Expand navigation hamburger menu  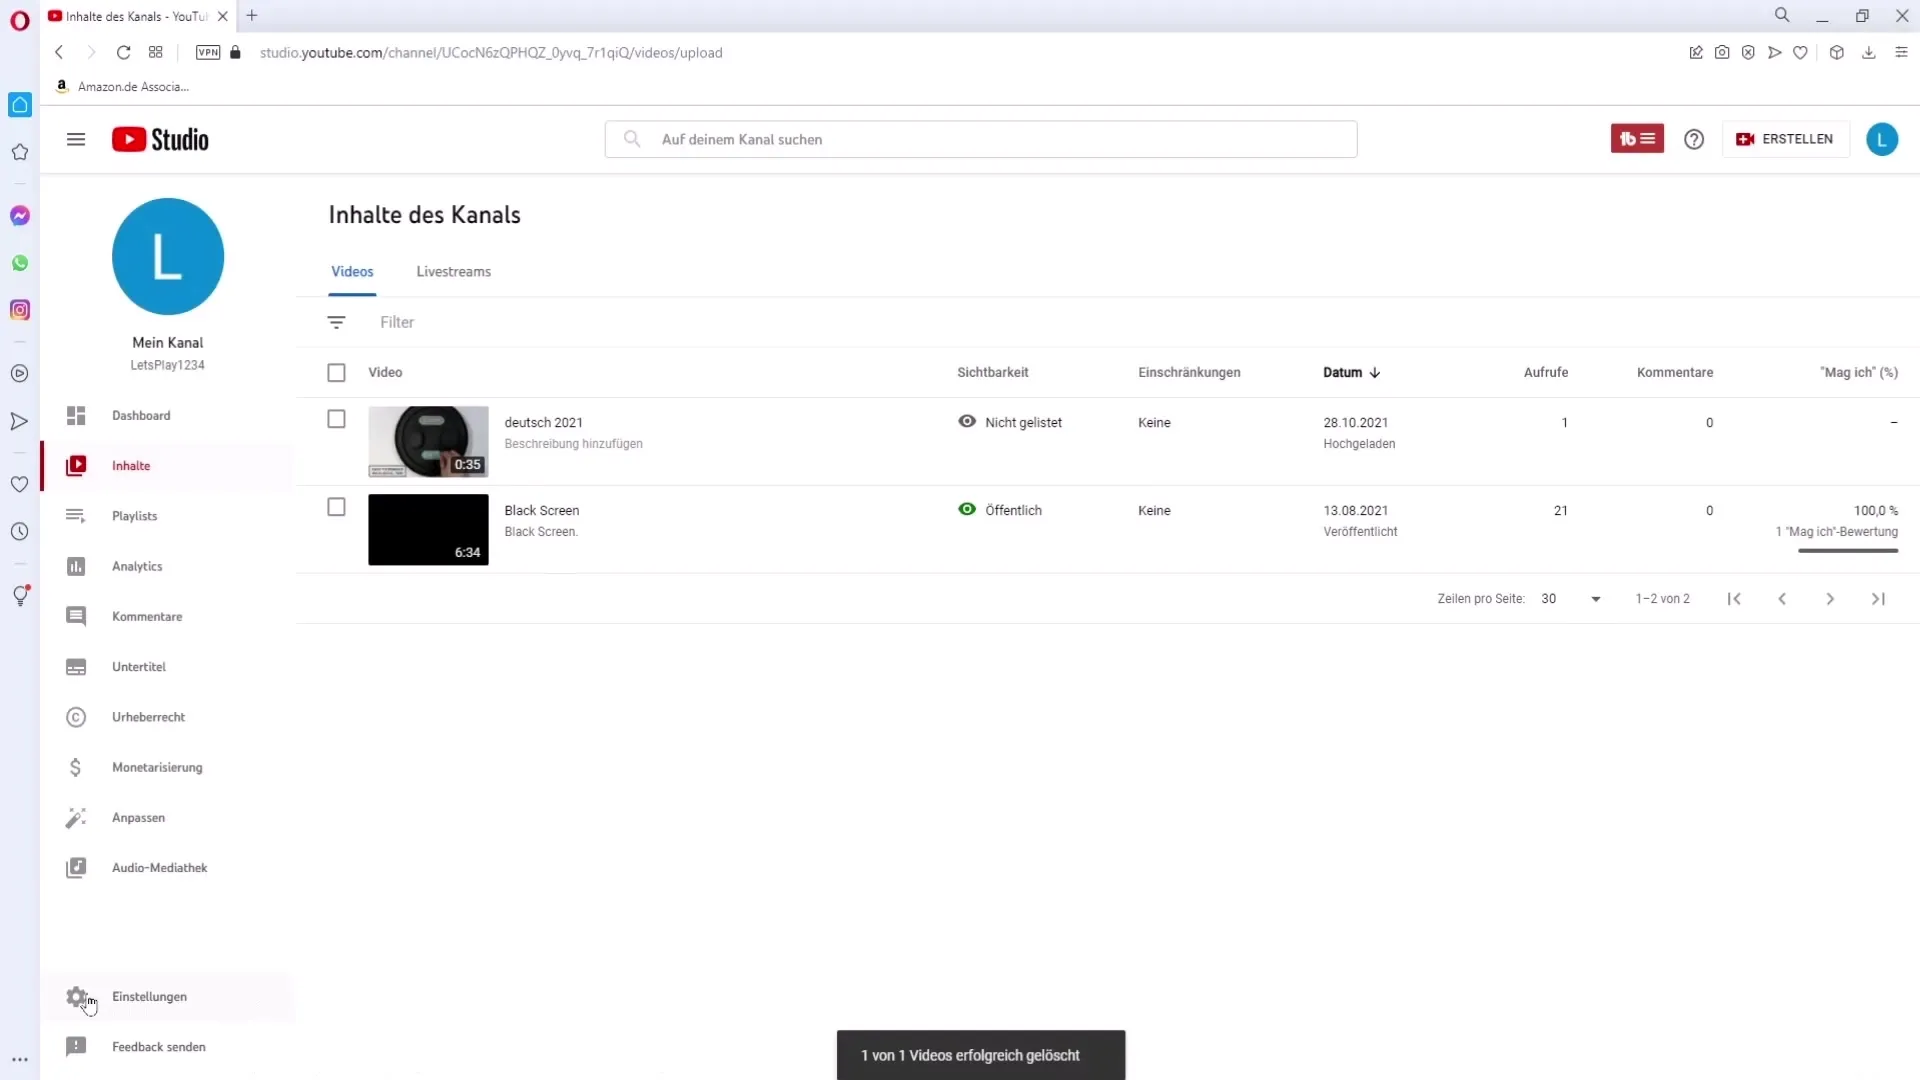(x=75, y=138)
